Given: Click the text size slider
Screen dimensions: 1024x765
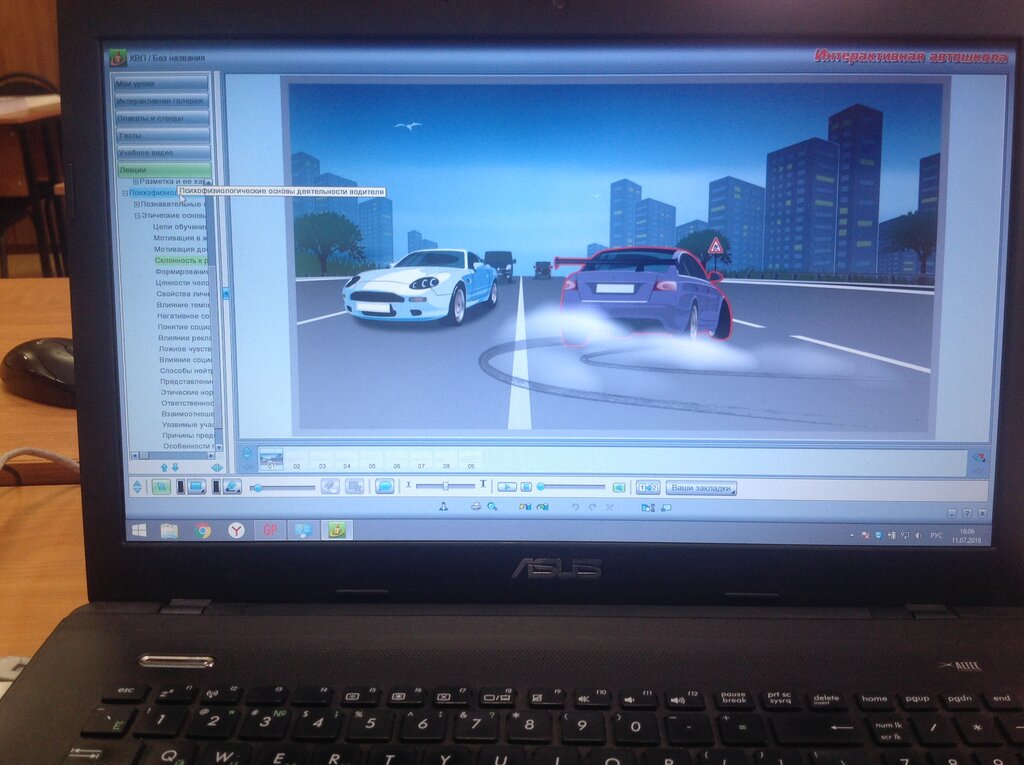Looking at the screenshot, I should pos(445,485).
